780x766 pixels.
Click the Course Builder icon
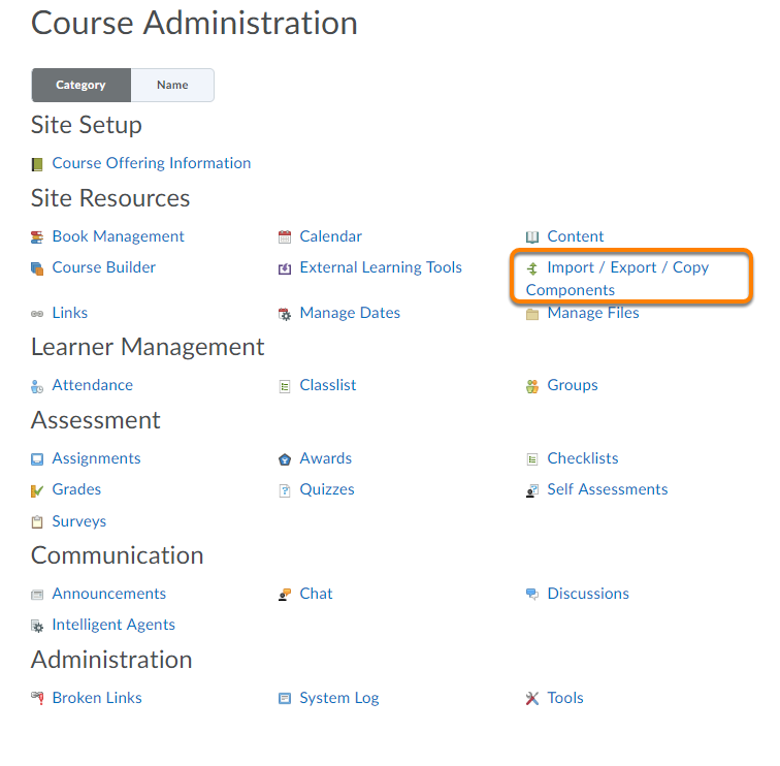[x=37, y=268]
